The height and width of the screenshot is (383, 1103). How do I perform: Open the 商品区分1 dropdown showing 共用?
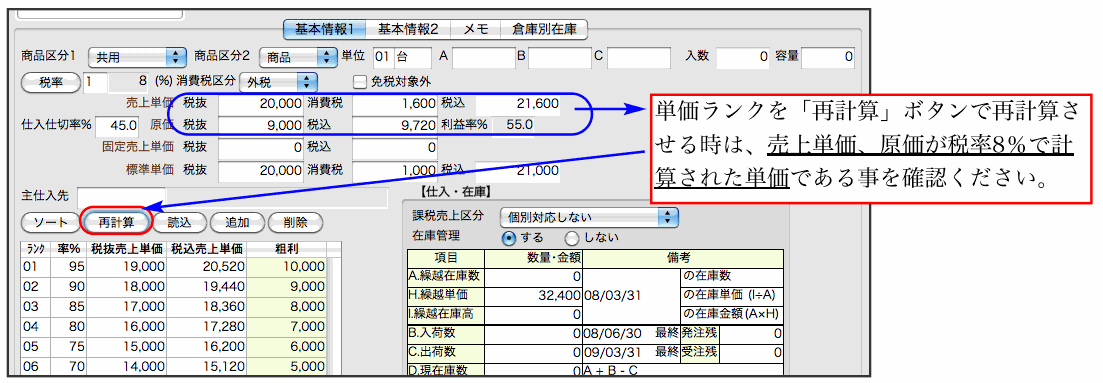click(x=136, y=57)
